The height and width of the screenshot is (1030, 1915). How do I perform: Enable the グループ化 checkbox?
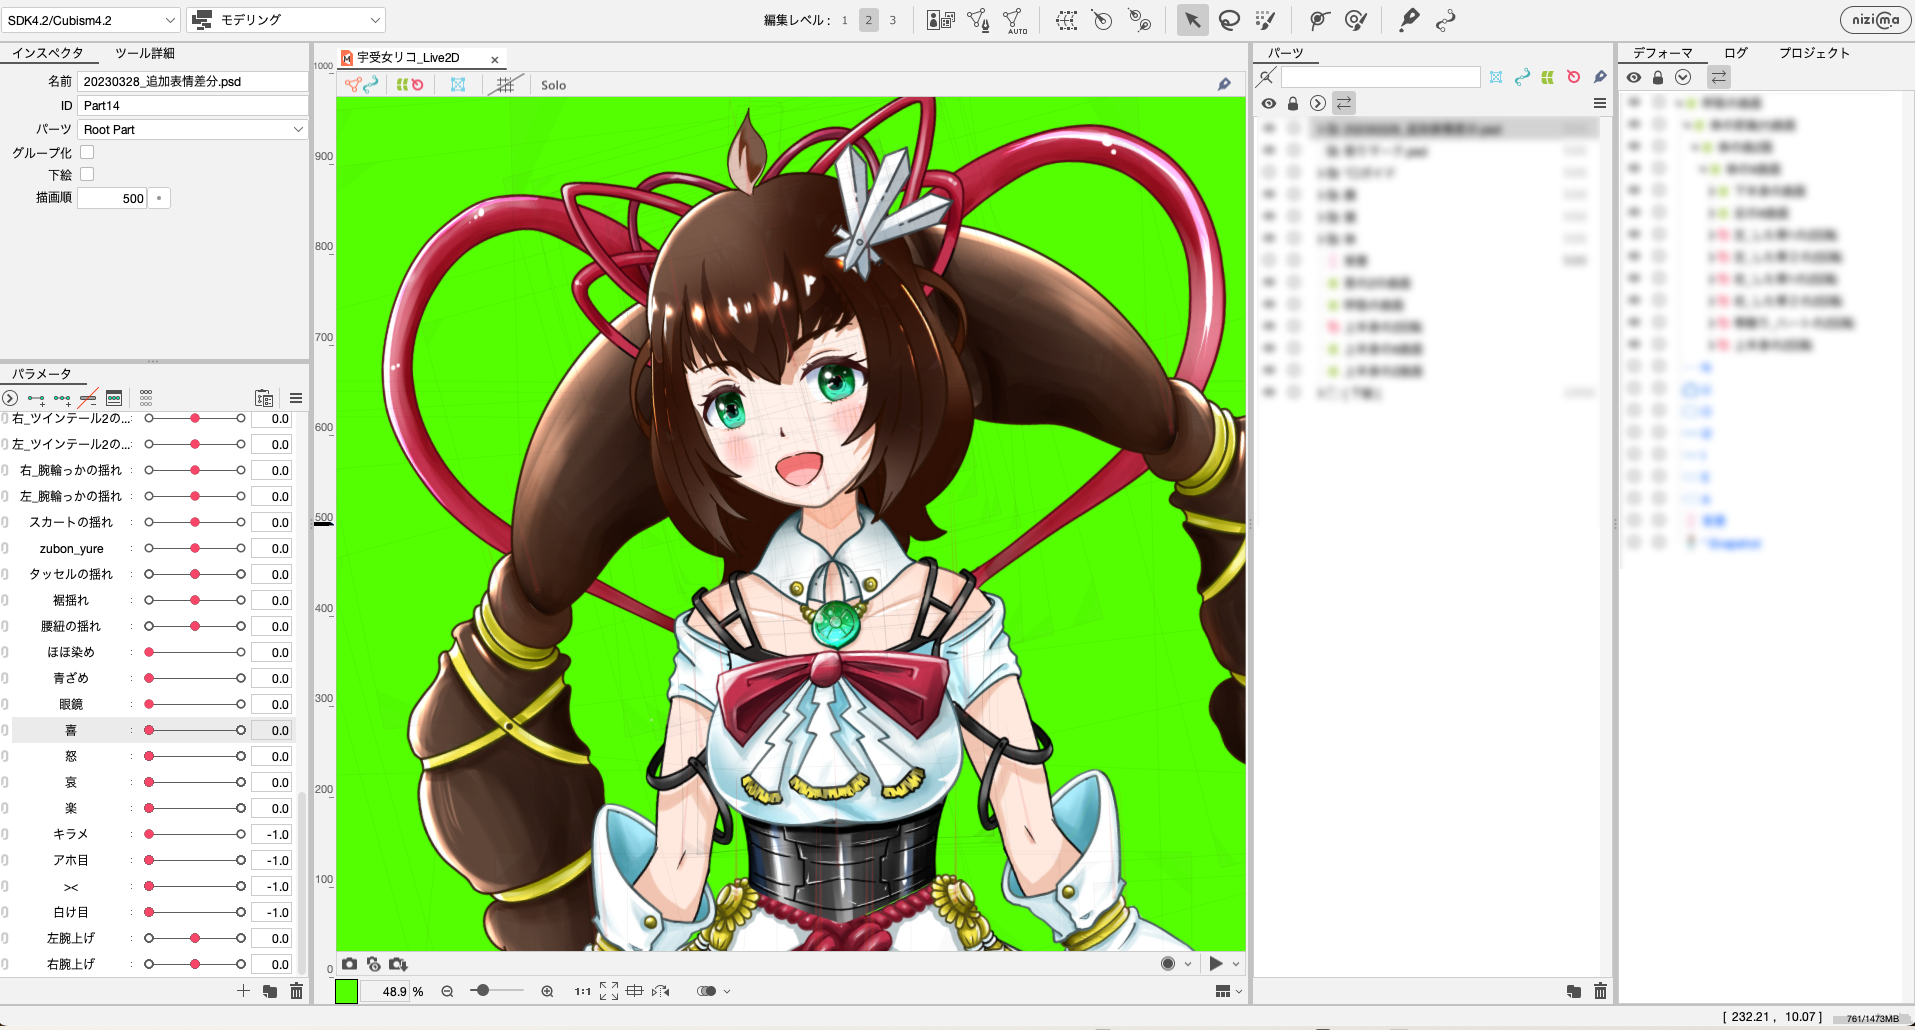coord(87,152)
